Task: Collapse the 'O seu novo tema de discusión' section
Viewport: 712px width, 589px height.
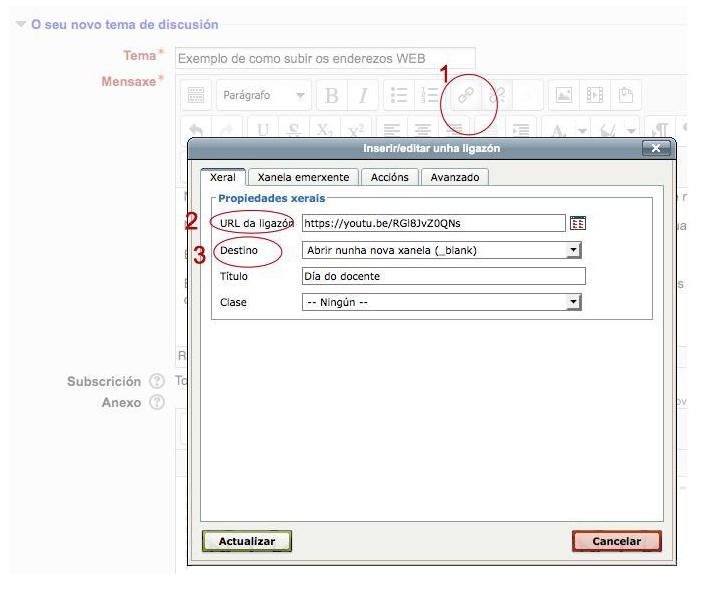Action: [x=22, y=24]
